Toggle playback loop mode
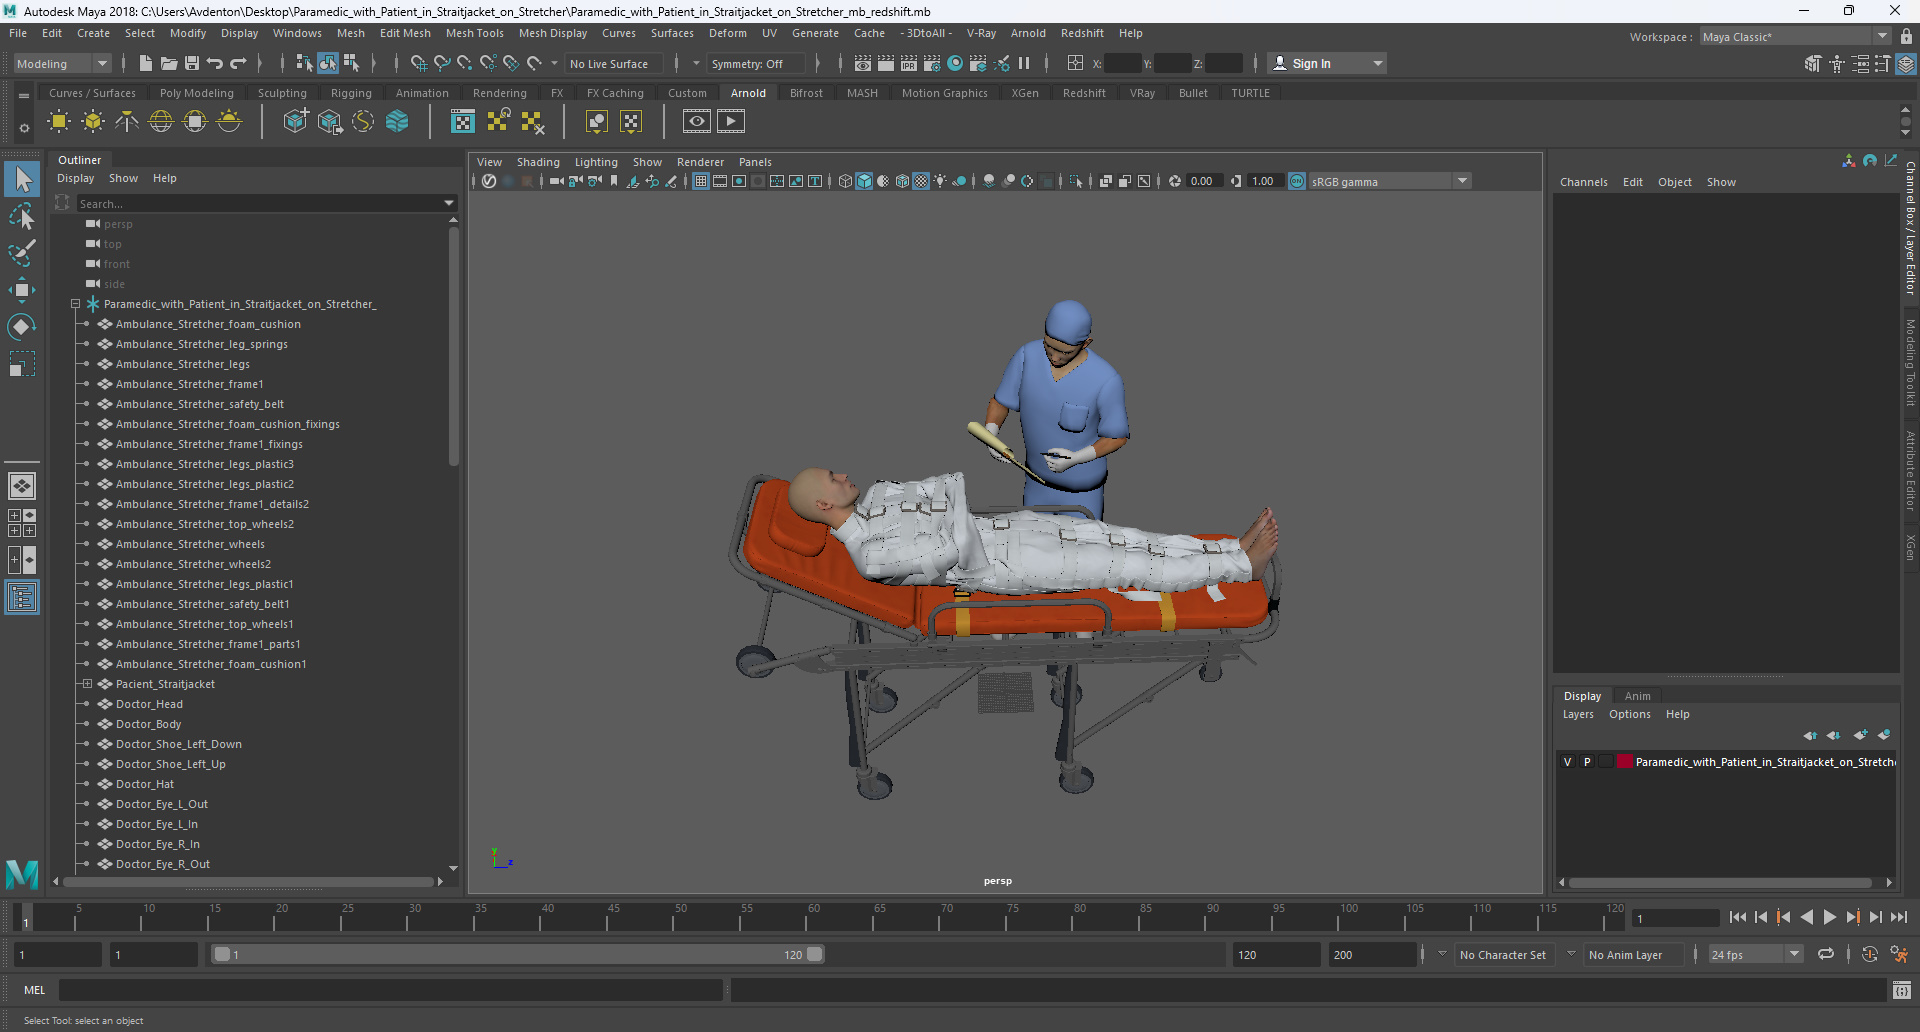This screenshot has height=1032, width=1920. [x=1826, y=954]
